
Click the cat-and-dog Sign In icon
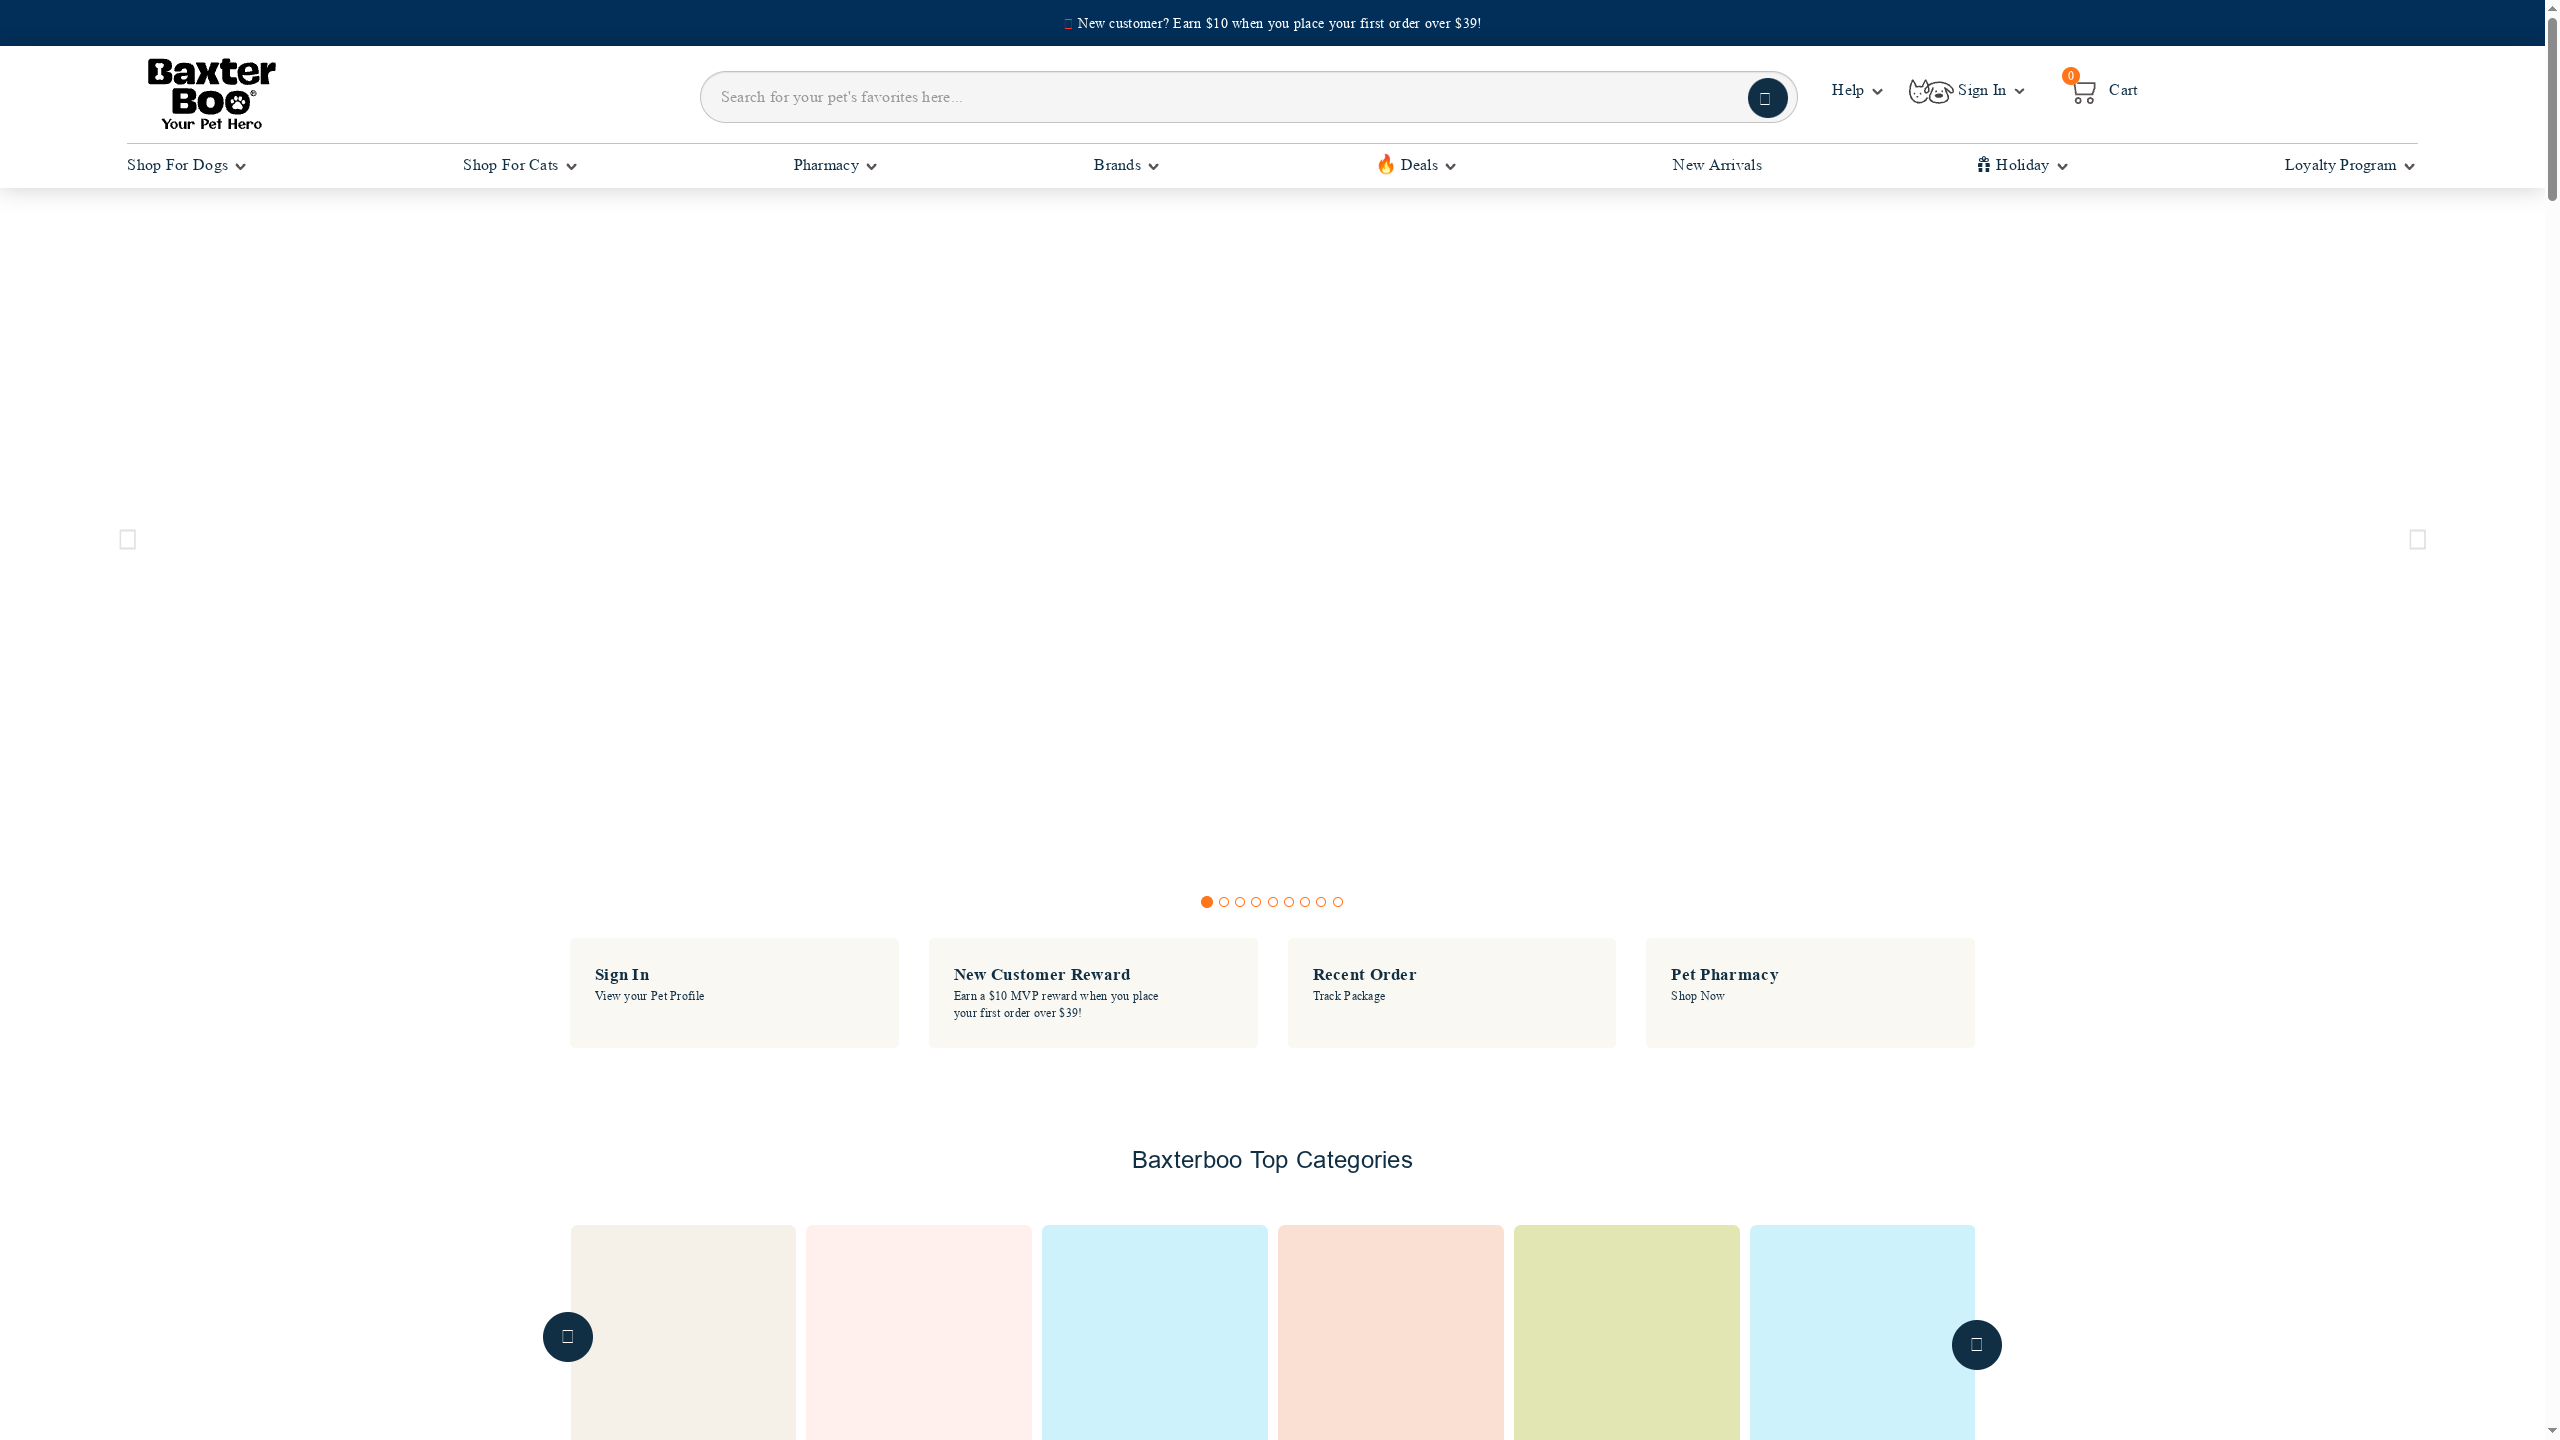coord(1929,90)
